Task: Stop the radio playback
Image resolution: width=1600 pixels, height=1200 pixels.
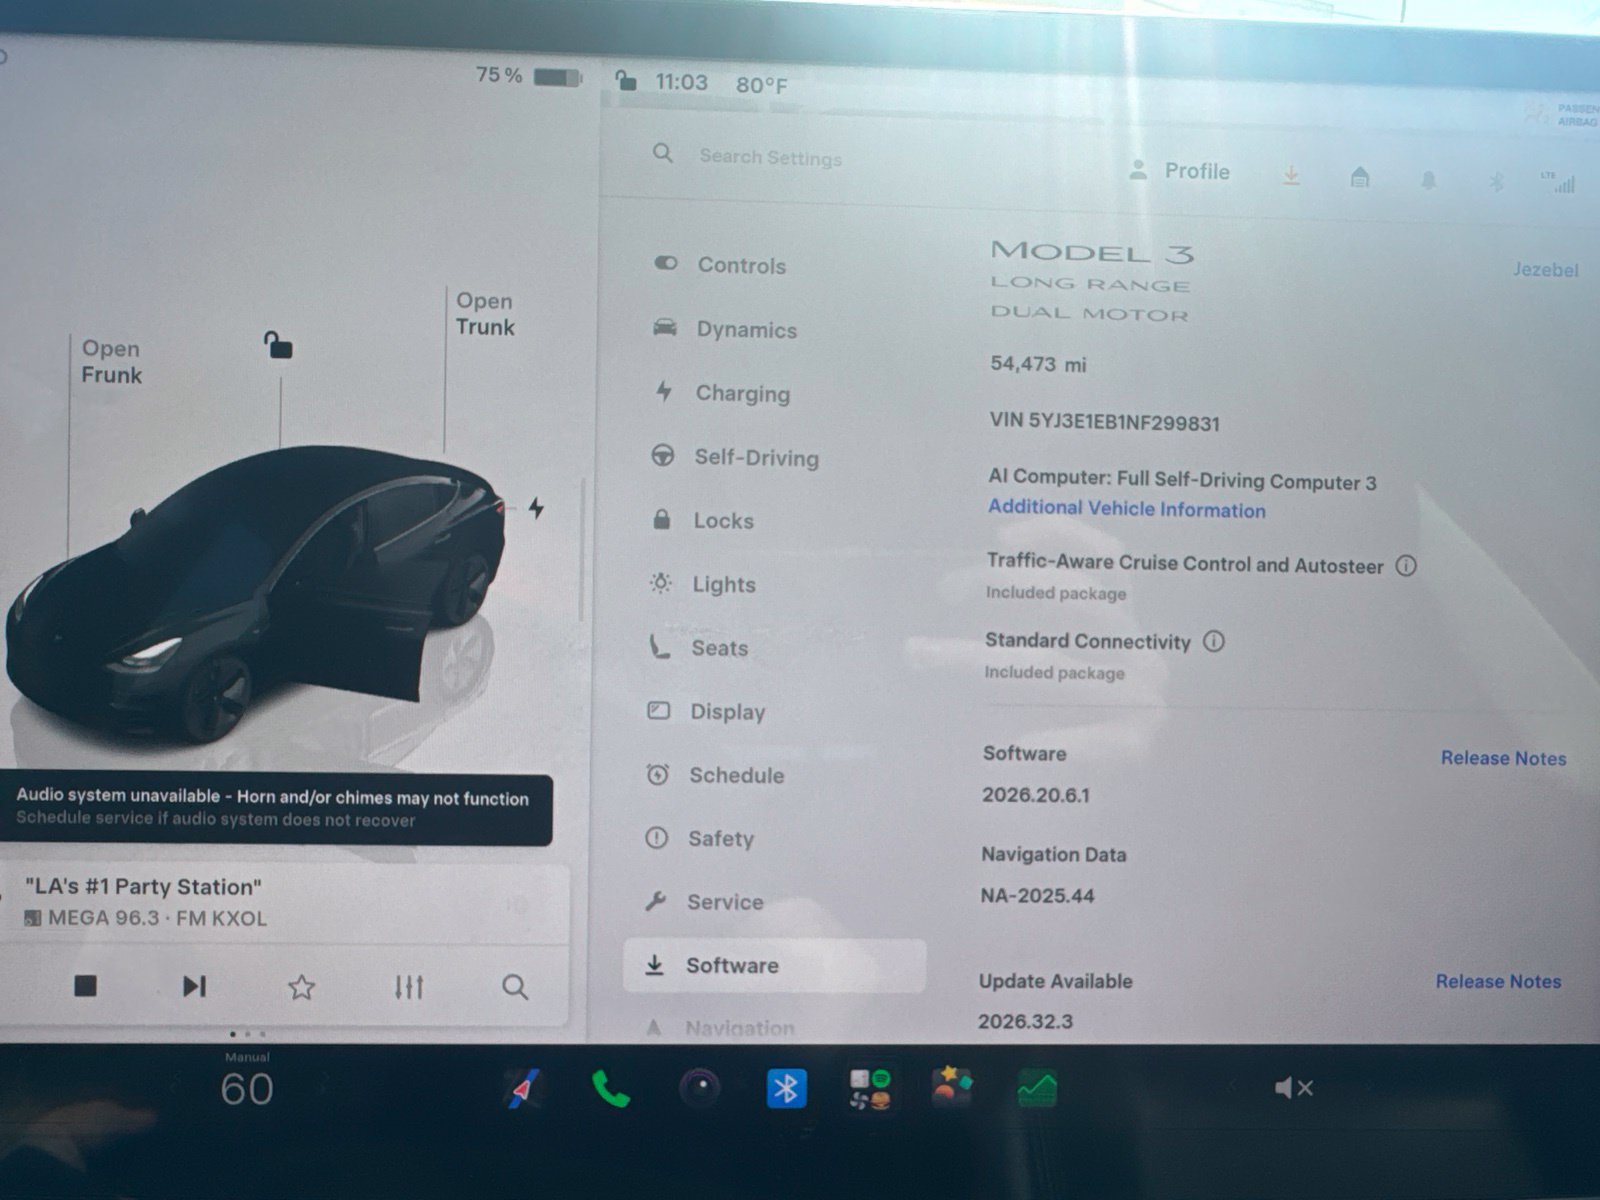Action: point(86,986)
